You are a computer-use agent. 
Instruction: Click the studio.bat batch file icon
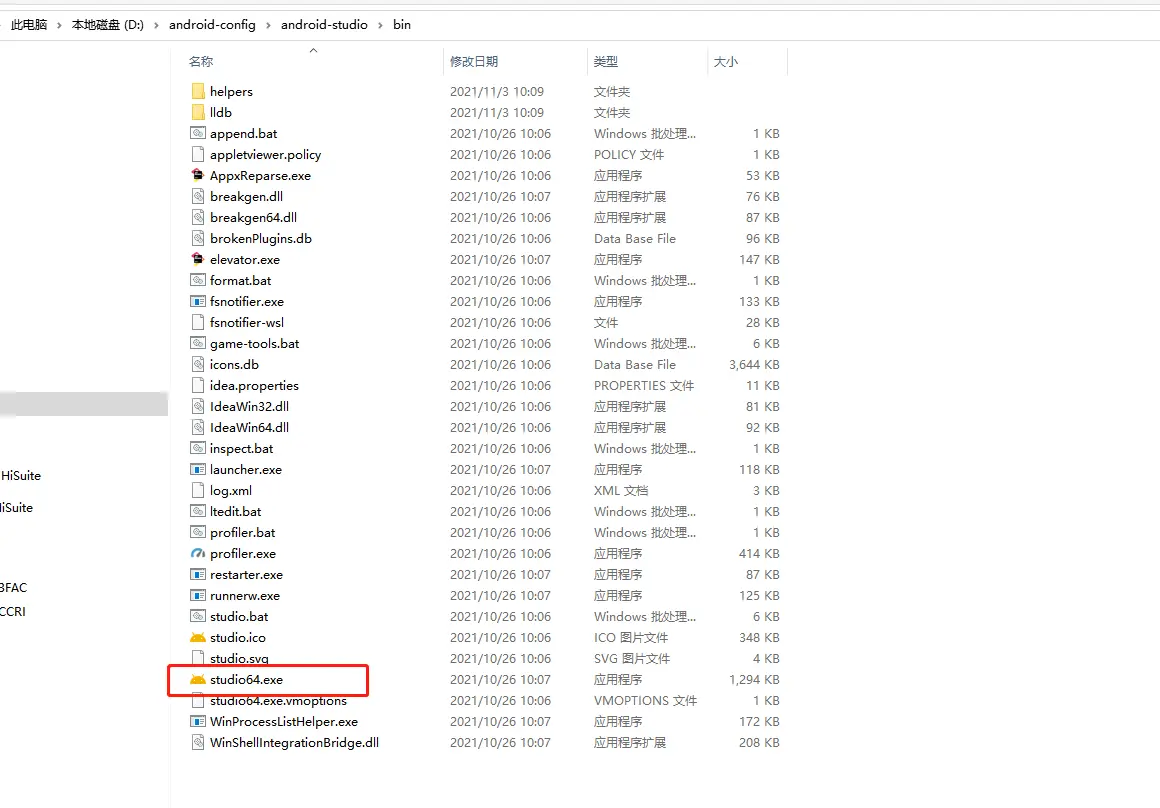(x=197, y=617)
